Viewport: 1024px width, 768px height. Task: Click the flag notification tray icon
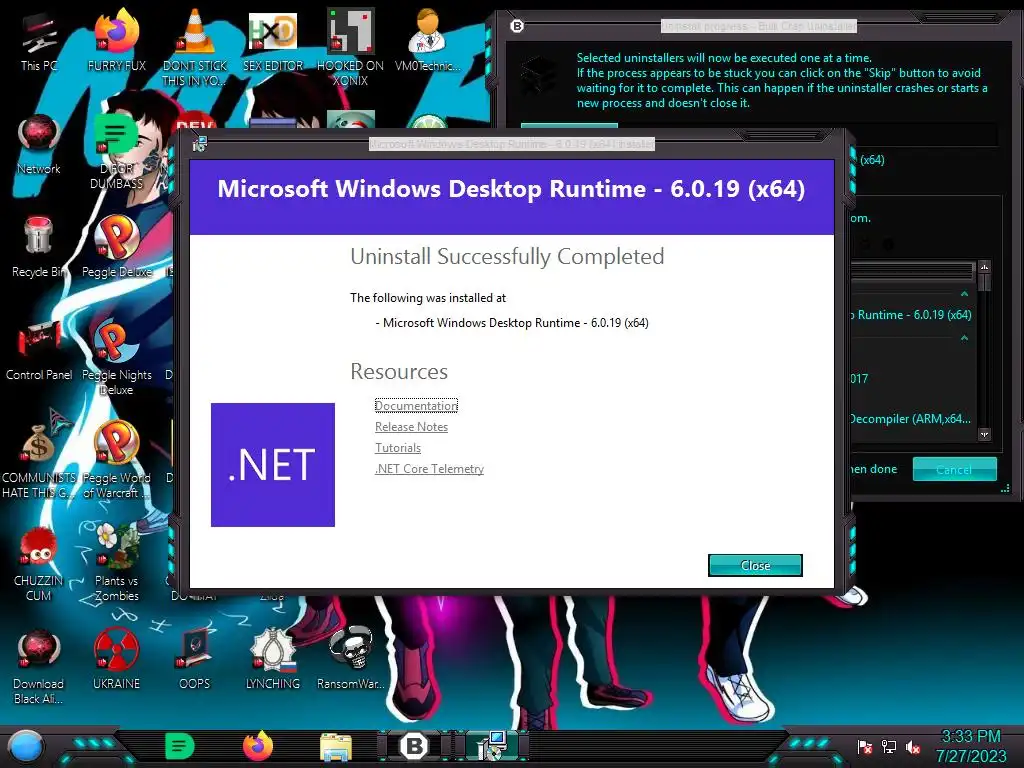865,746
